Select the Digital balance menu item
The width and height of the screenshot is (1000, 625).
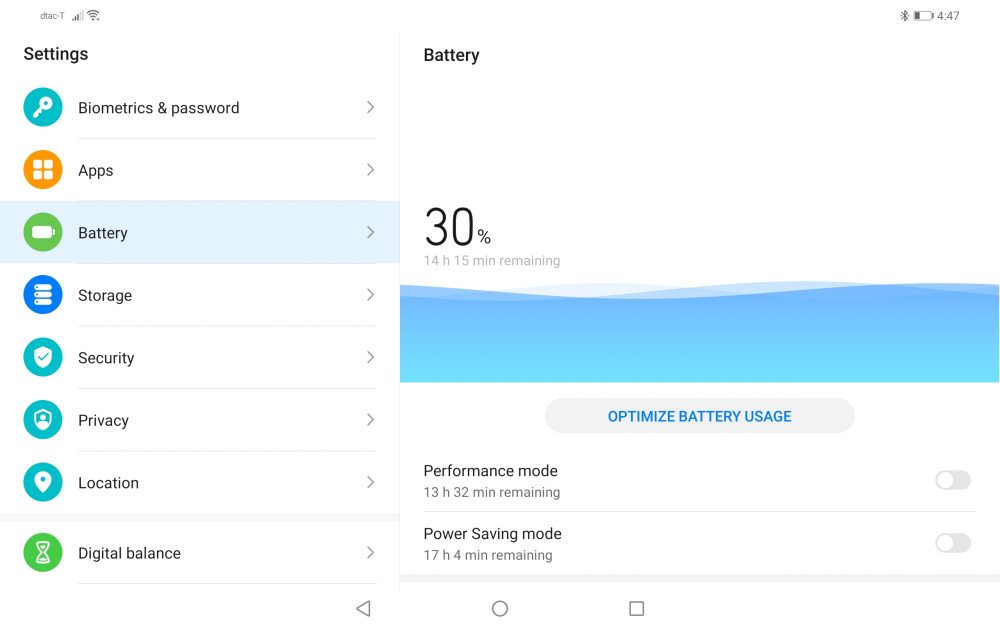click(x=200, y=552)
